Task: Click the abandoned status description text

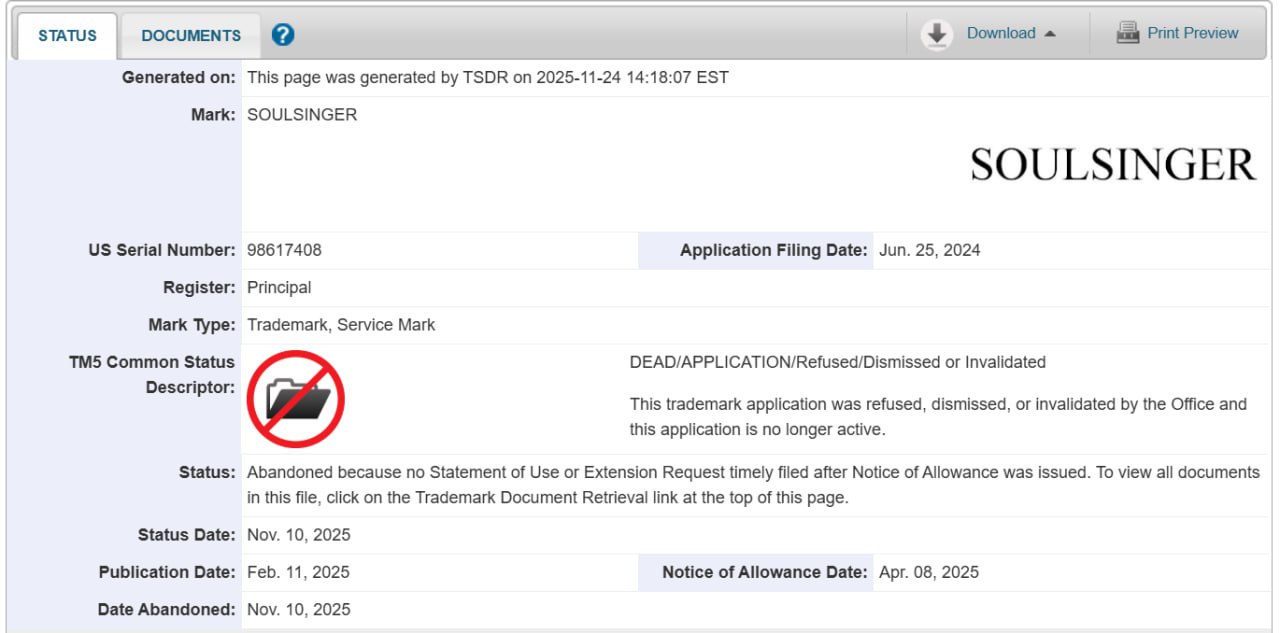Action: pos(667,472)
